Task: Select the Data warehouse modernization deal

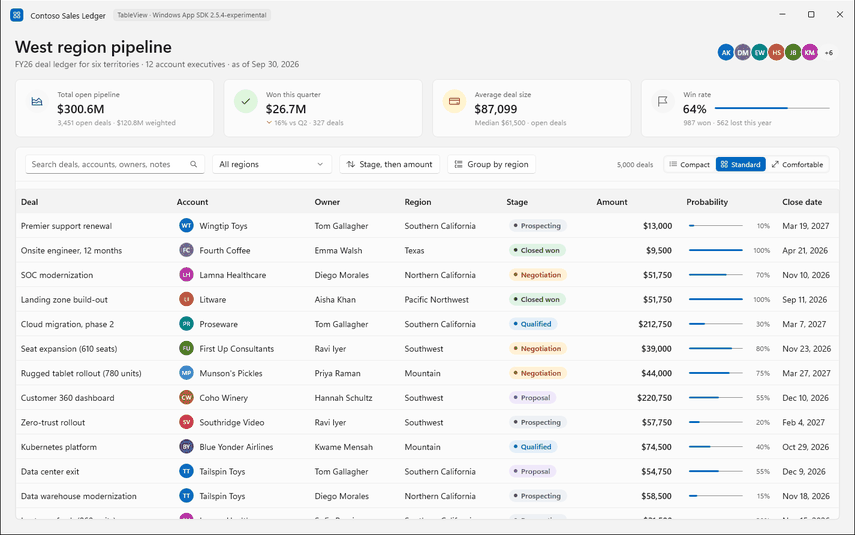Action: pos(79,496)
